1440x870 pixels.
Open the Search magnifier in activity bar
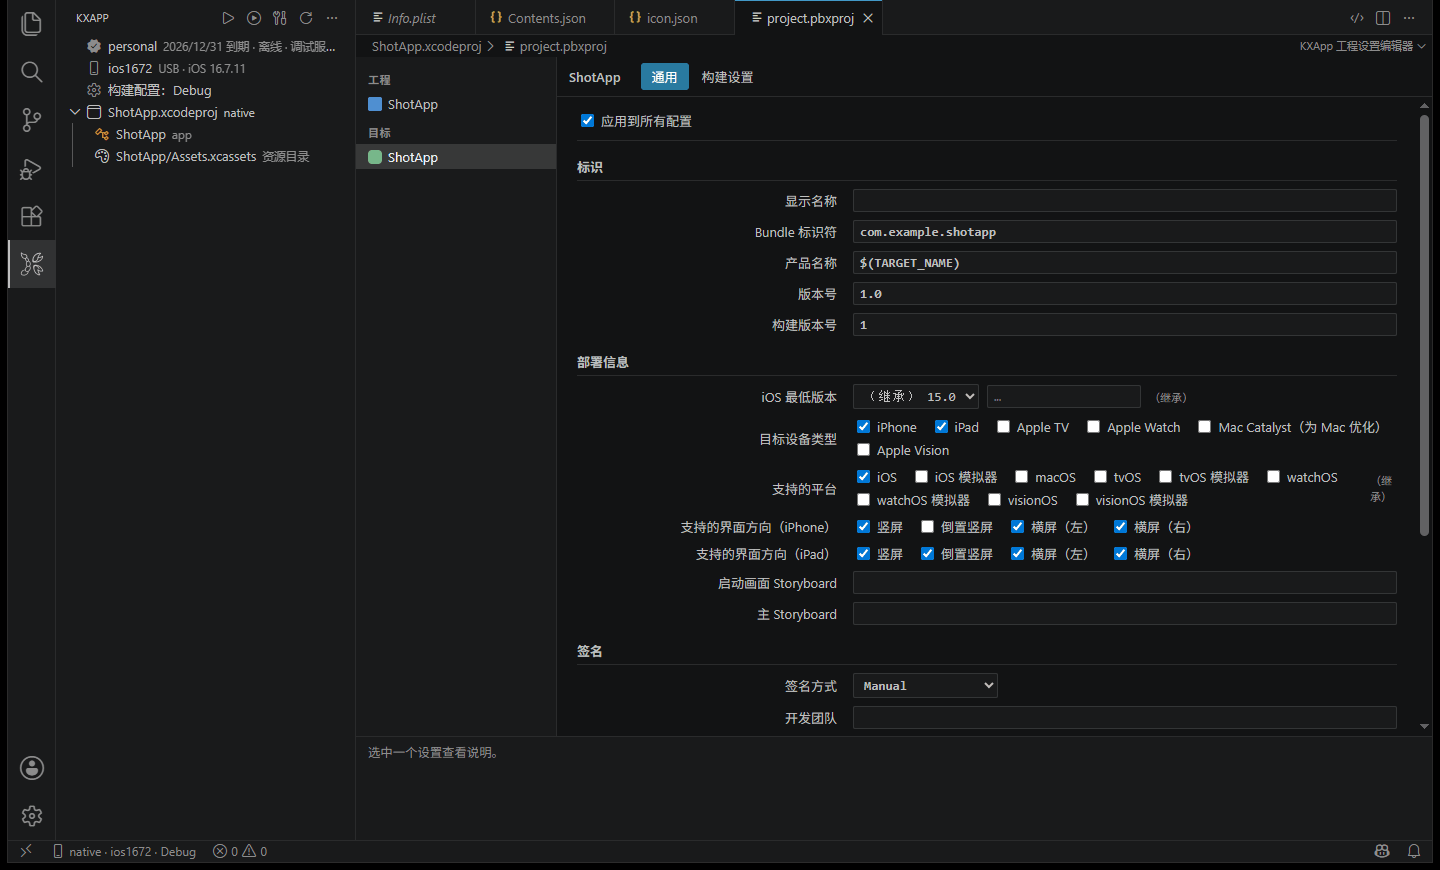(x=31, y=72)
